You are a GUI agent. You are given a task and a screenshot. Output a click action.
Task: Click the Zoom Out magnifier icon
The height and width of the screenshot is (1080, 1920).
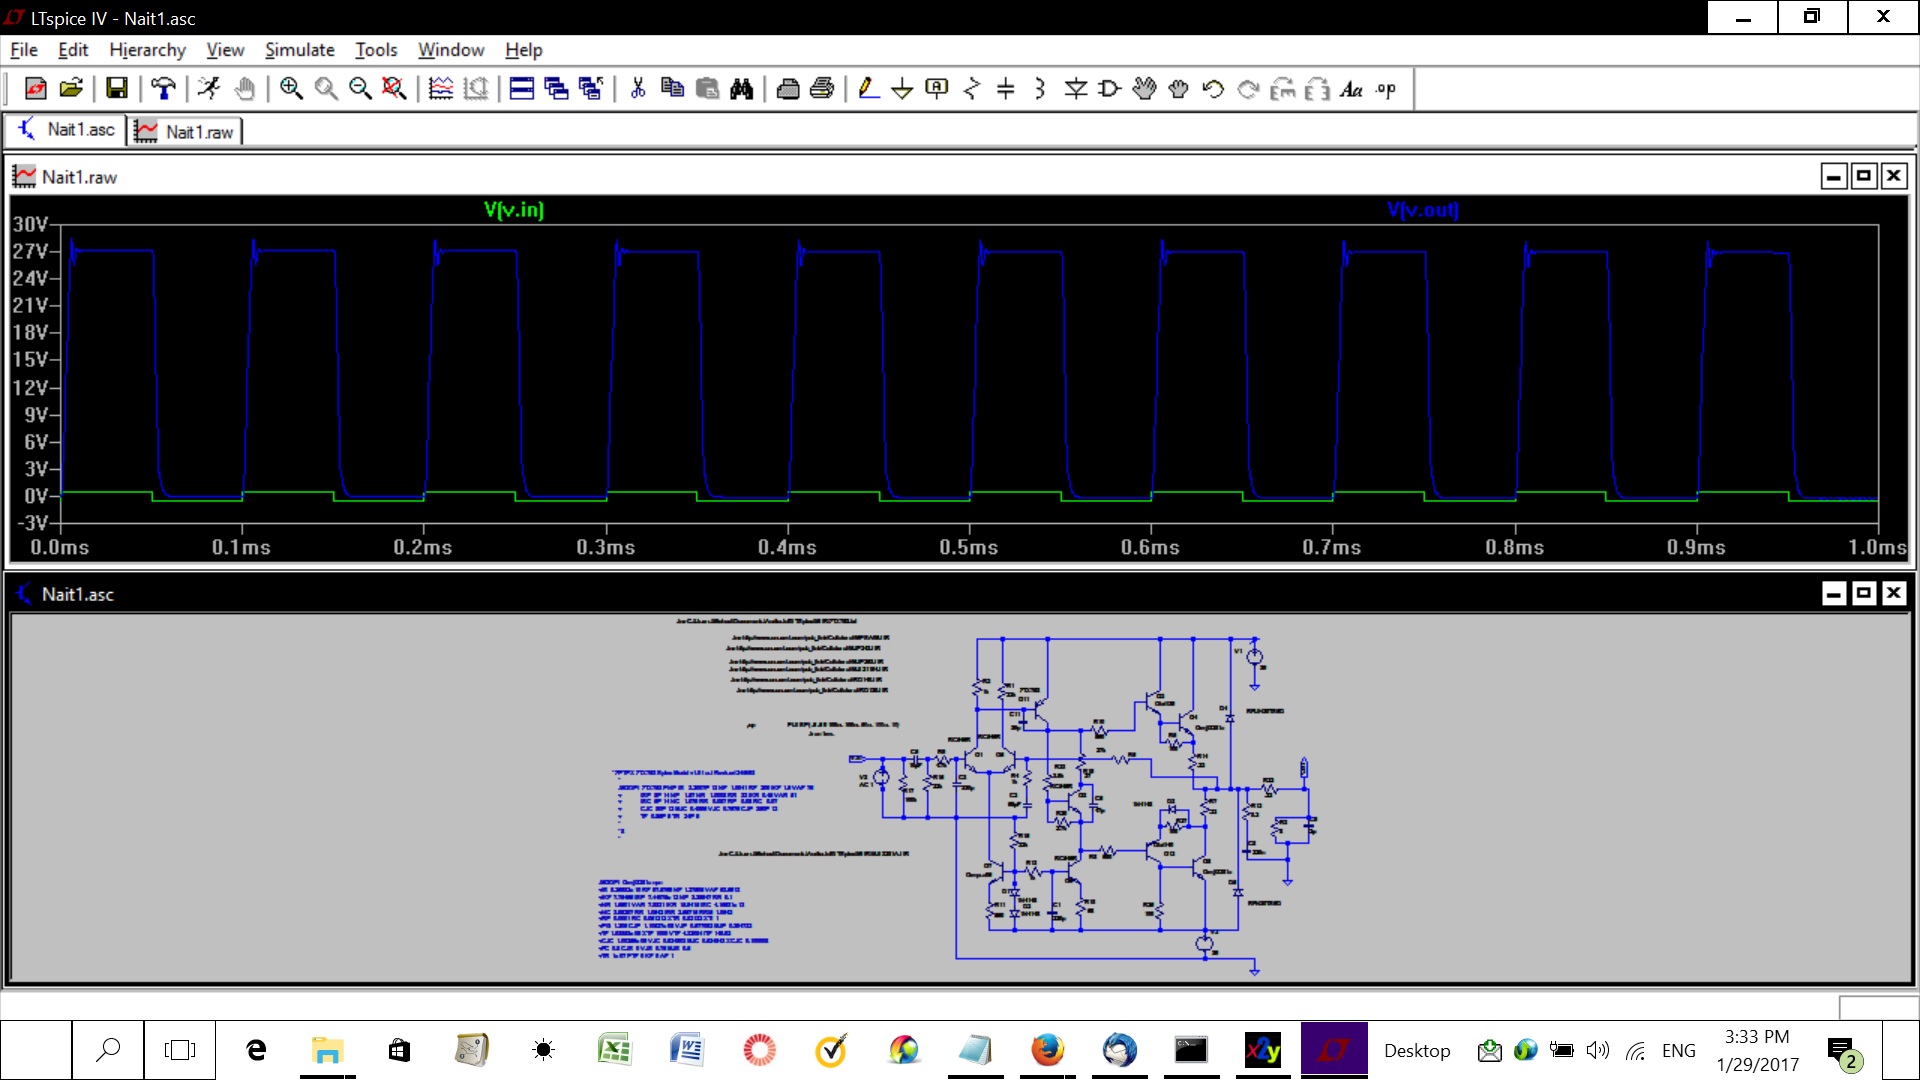[360, 89]
